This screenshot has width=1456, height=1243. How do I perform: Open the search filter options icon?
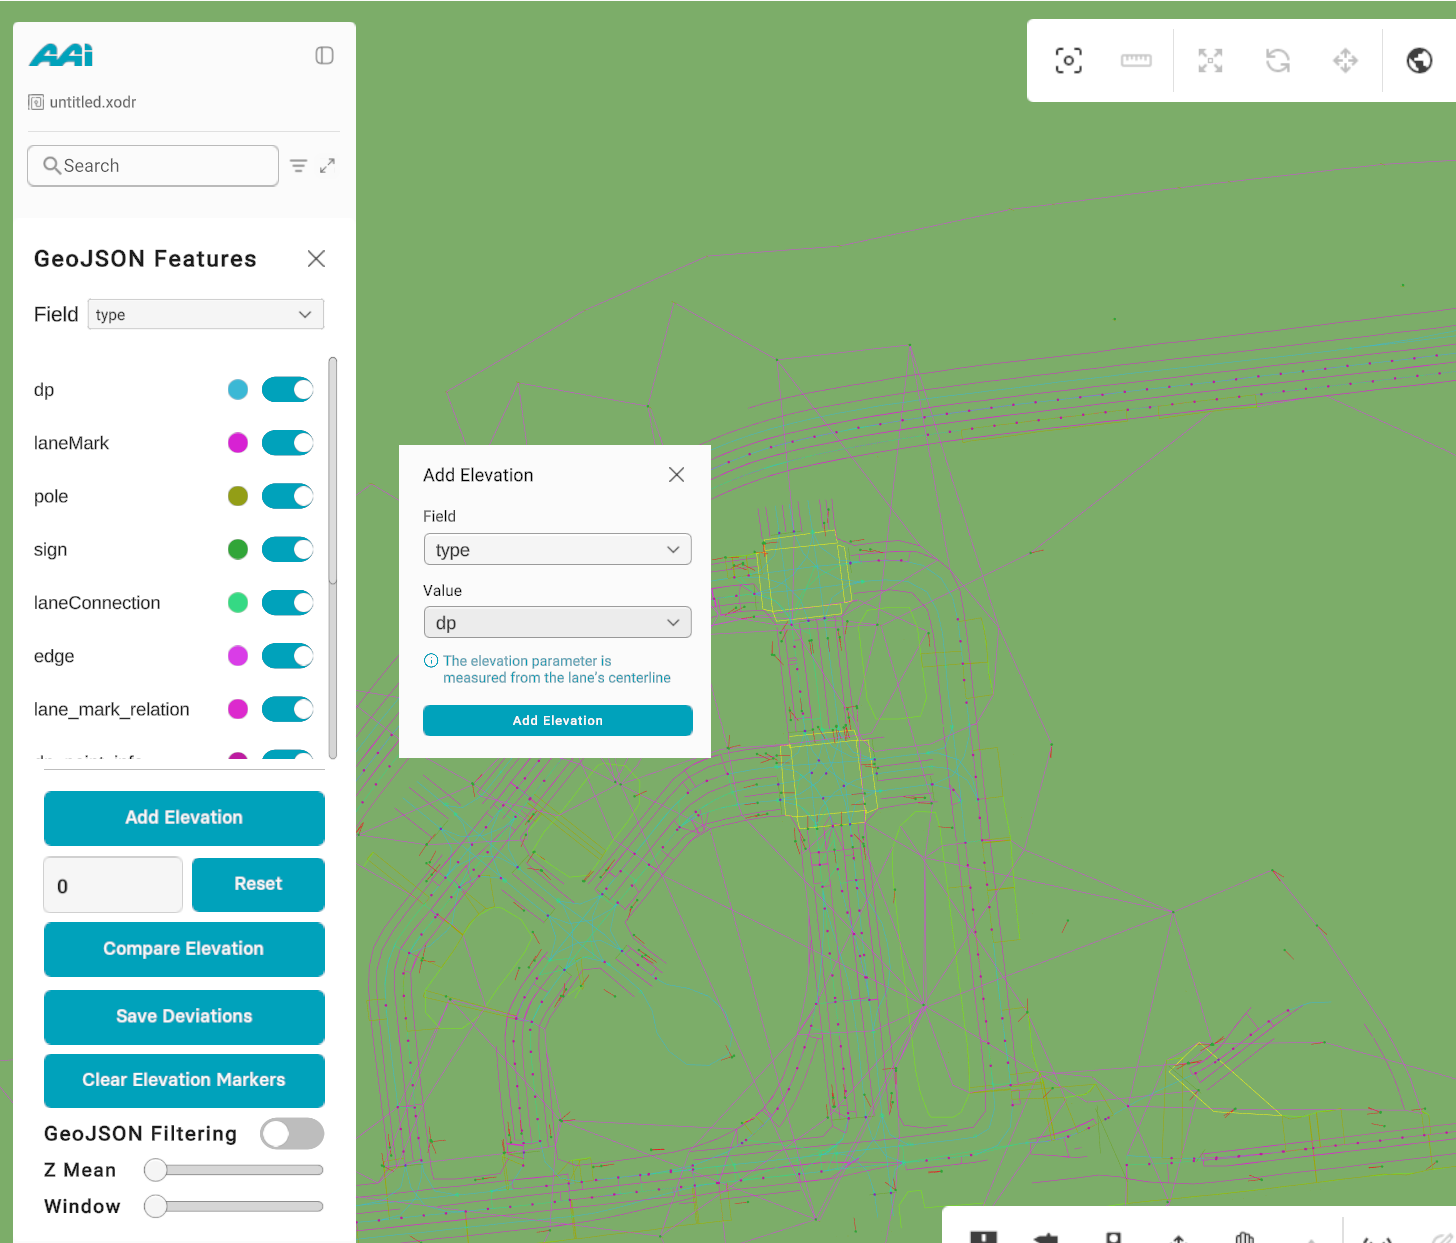298,166
